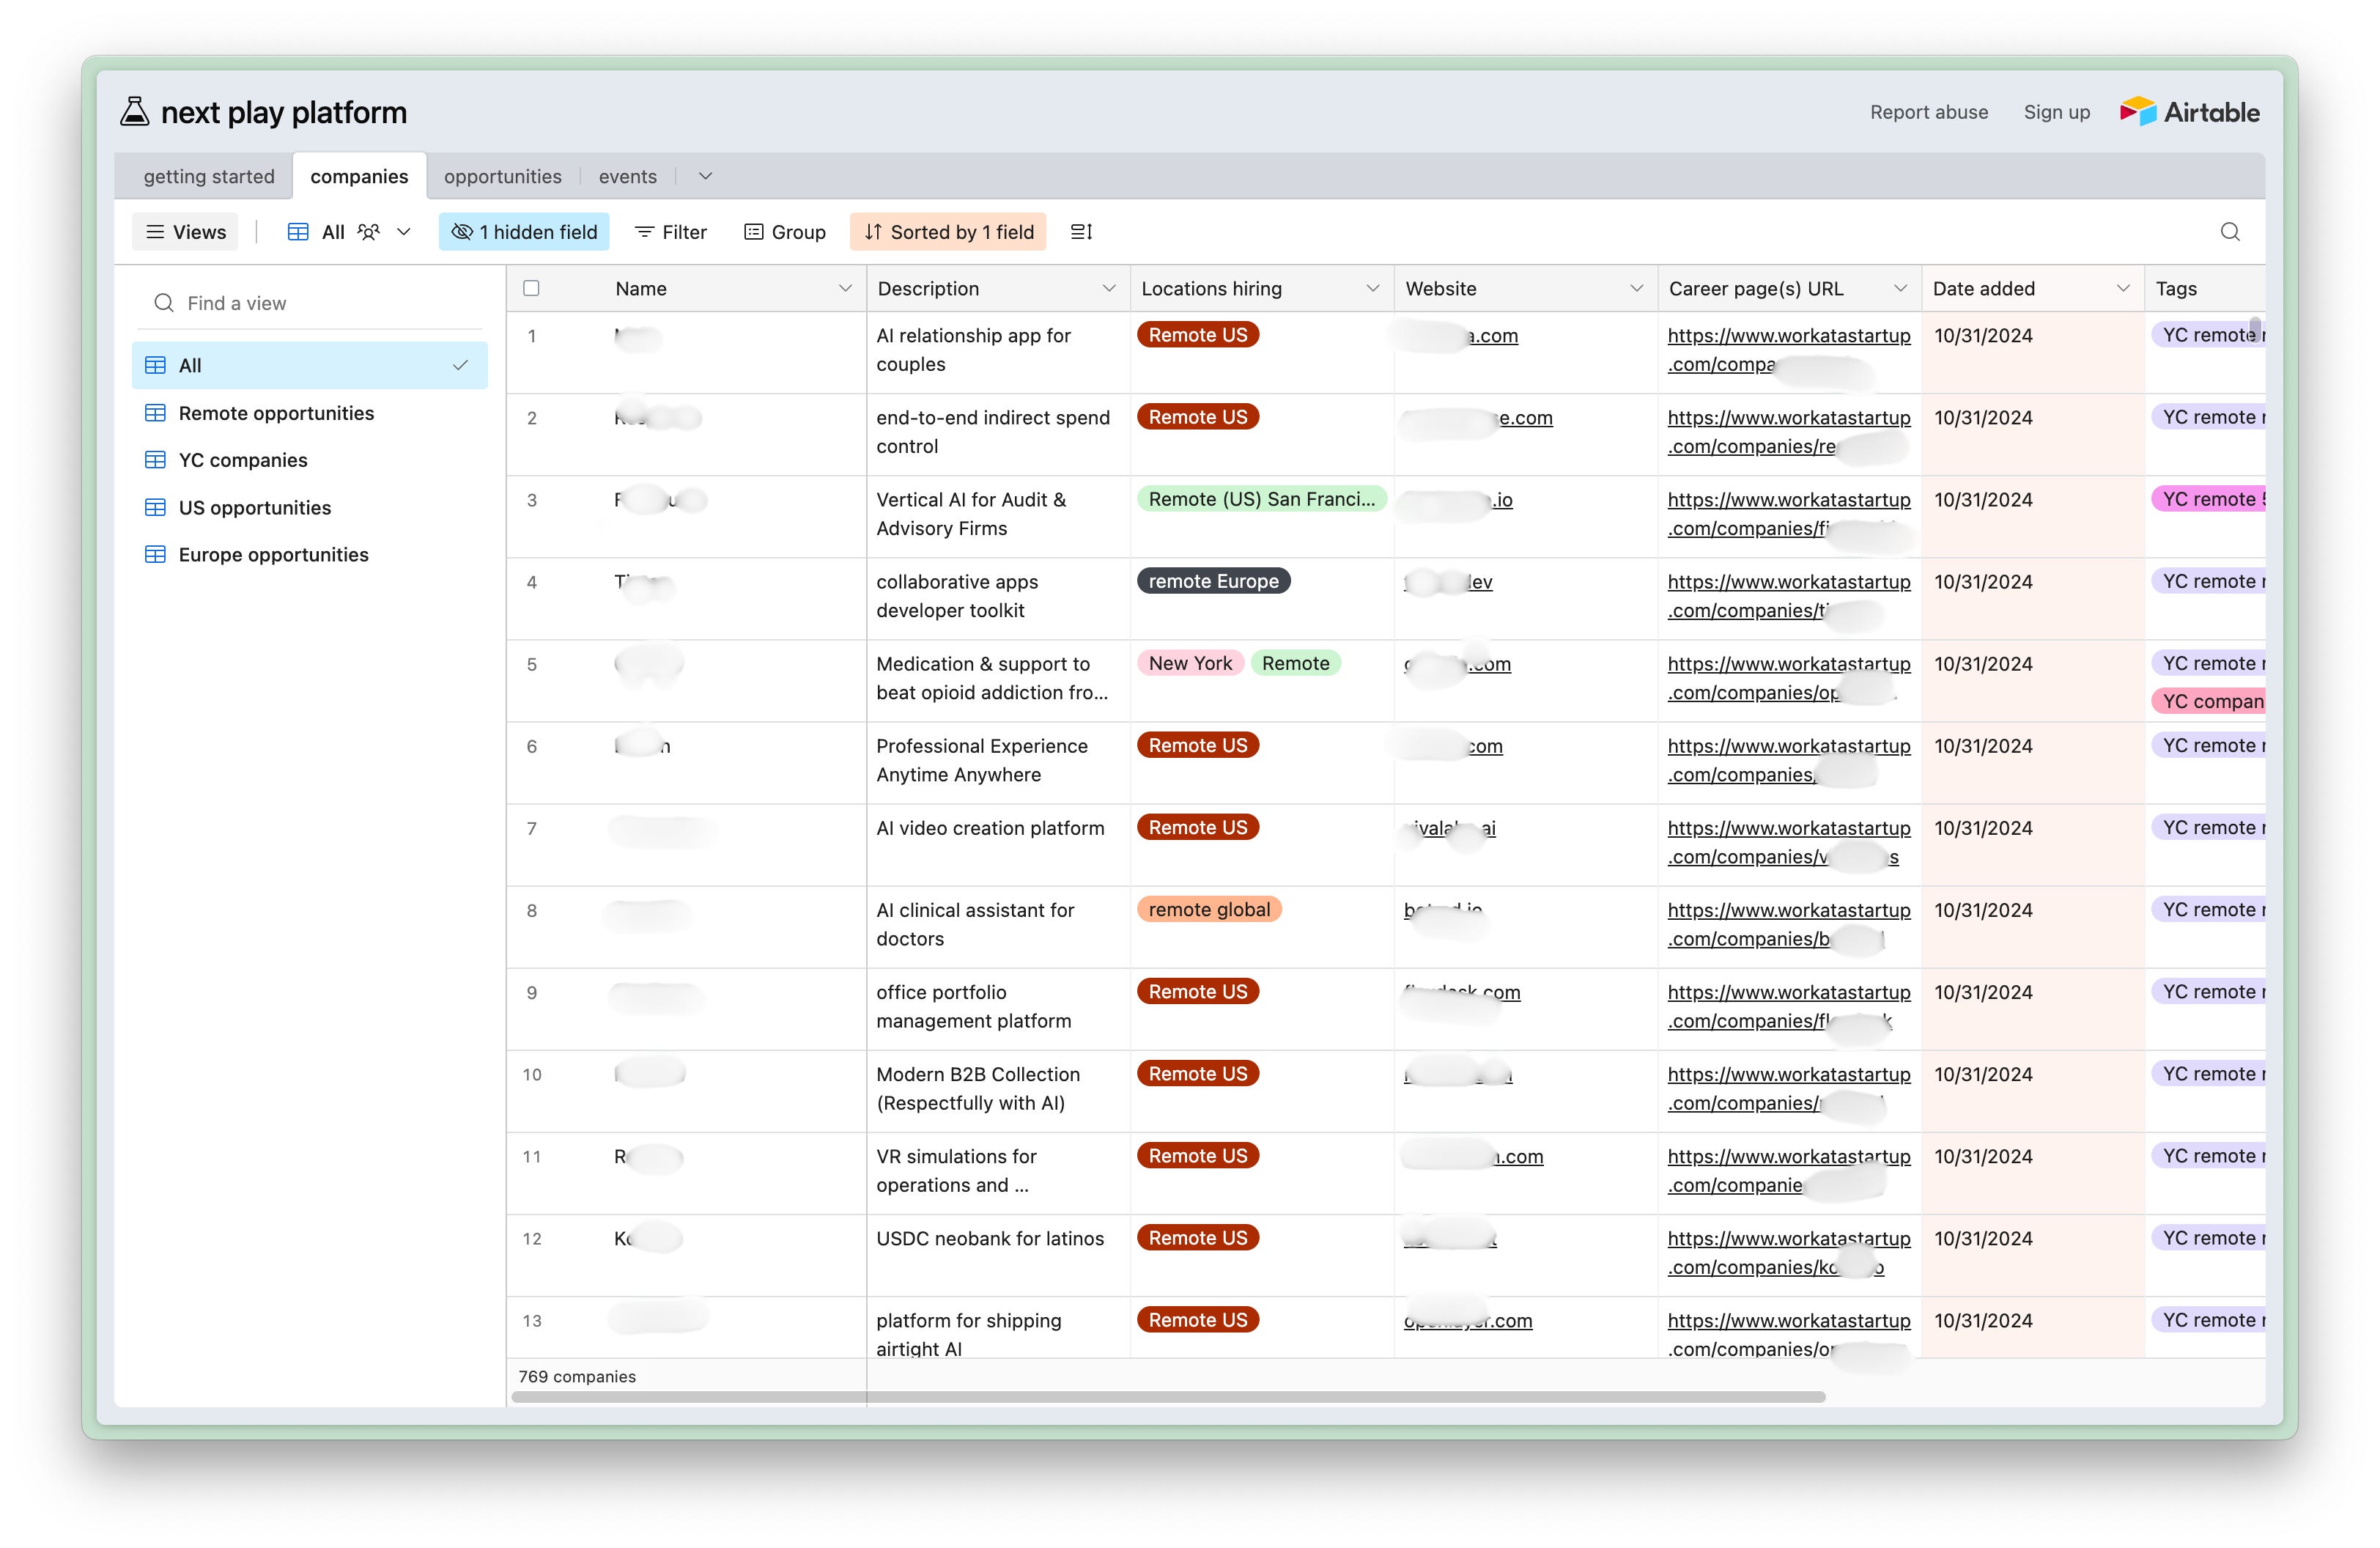Tick the select-all checkbox in header

(x=531, y=288)
